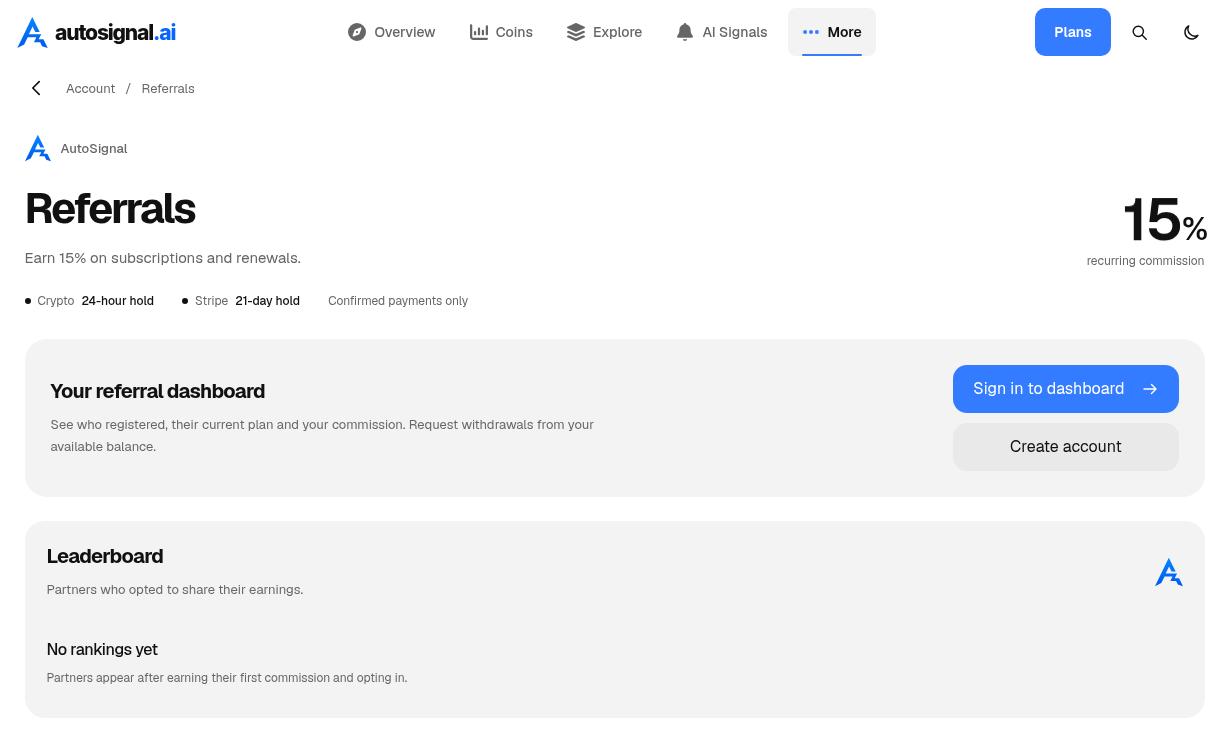Click the "recurring commission" caption
Viewport: 1227px width, 742px height.
[1146, 261]
